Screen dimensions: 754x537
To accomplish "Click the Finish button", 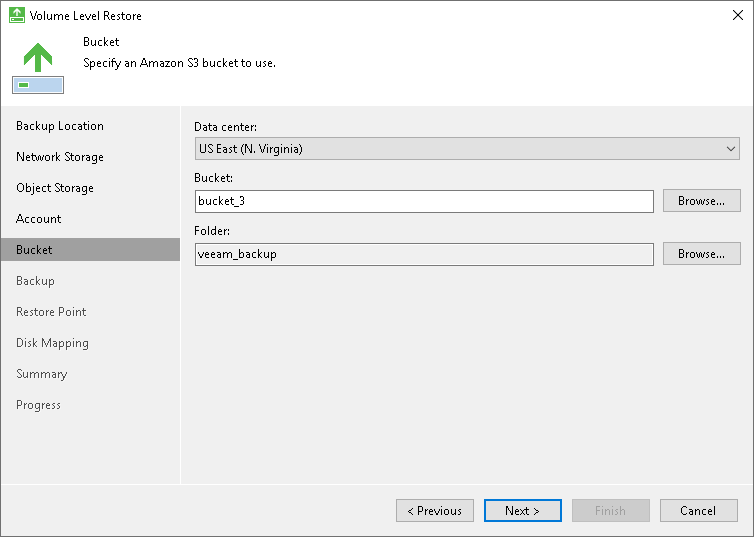I will (611, 511).
